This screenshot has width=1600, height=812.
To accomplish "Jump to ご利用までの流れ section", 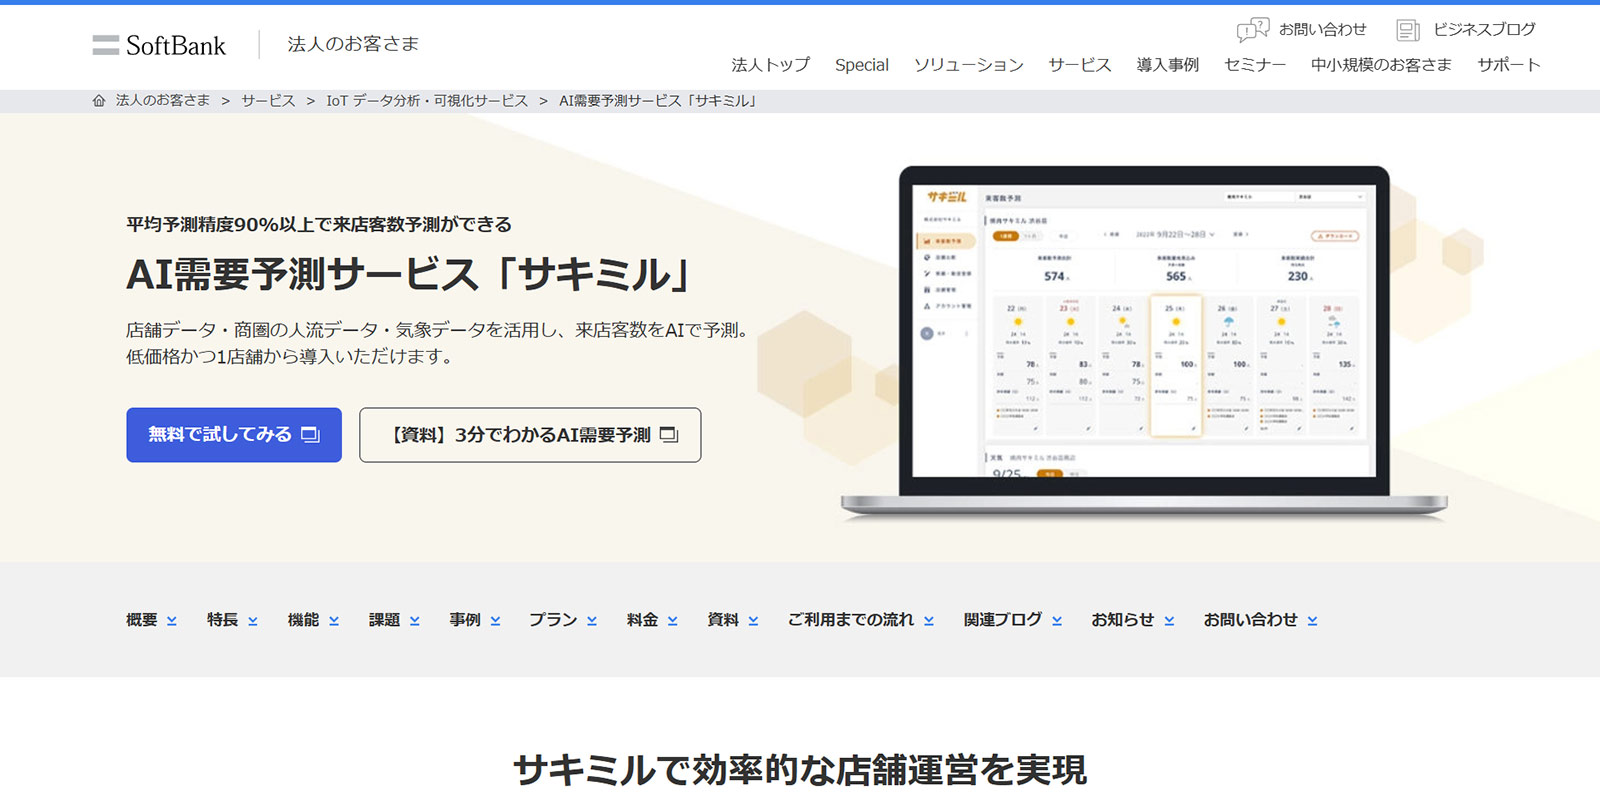I will [x=861, y=620].
